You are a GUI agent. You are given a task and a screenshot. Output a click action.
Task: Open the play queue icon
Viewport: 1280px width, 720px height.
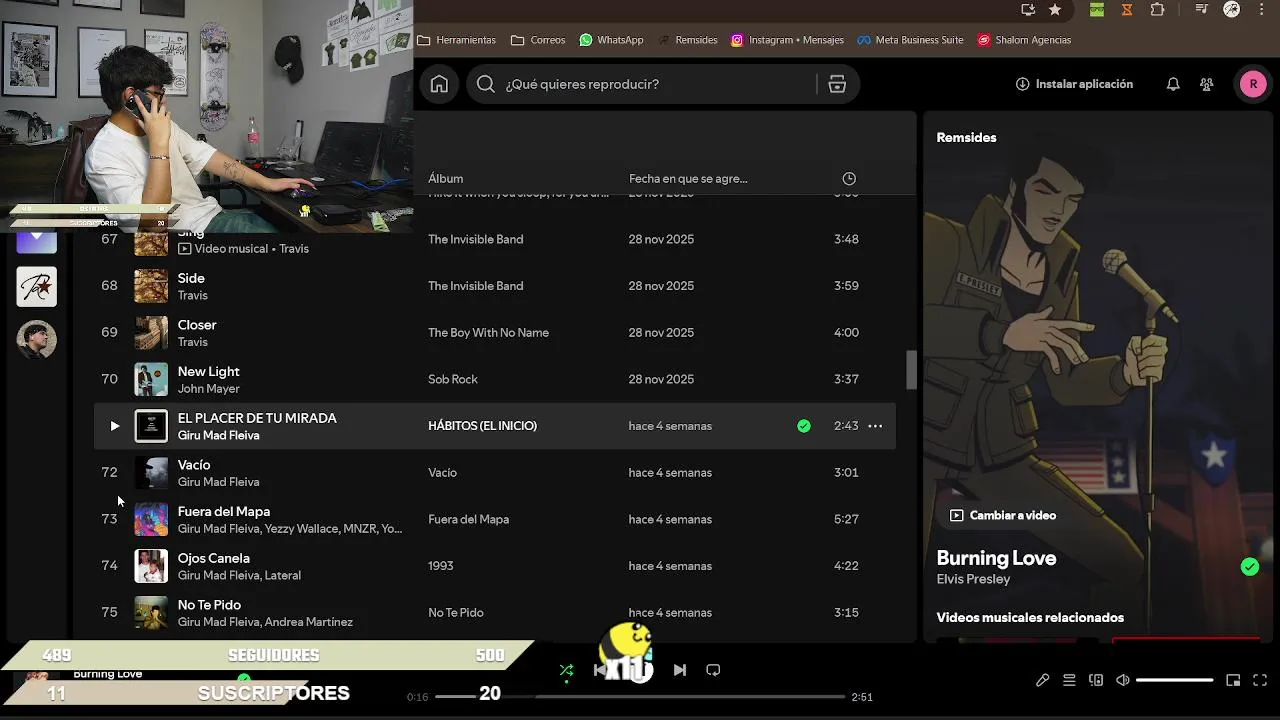[1069, 680]
